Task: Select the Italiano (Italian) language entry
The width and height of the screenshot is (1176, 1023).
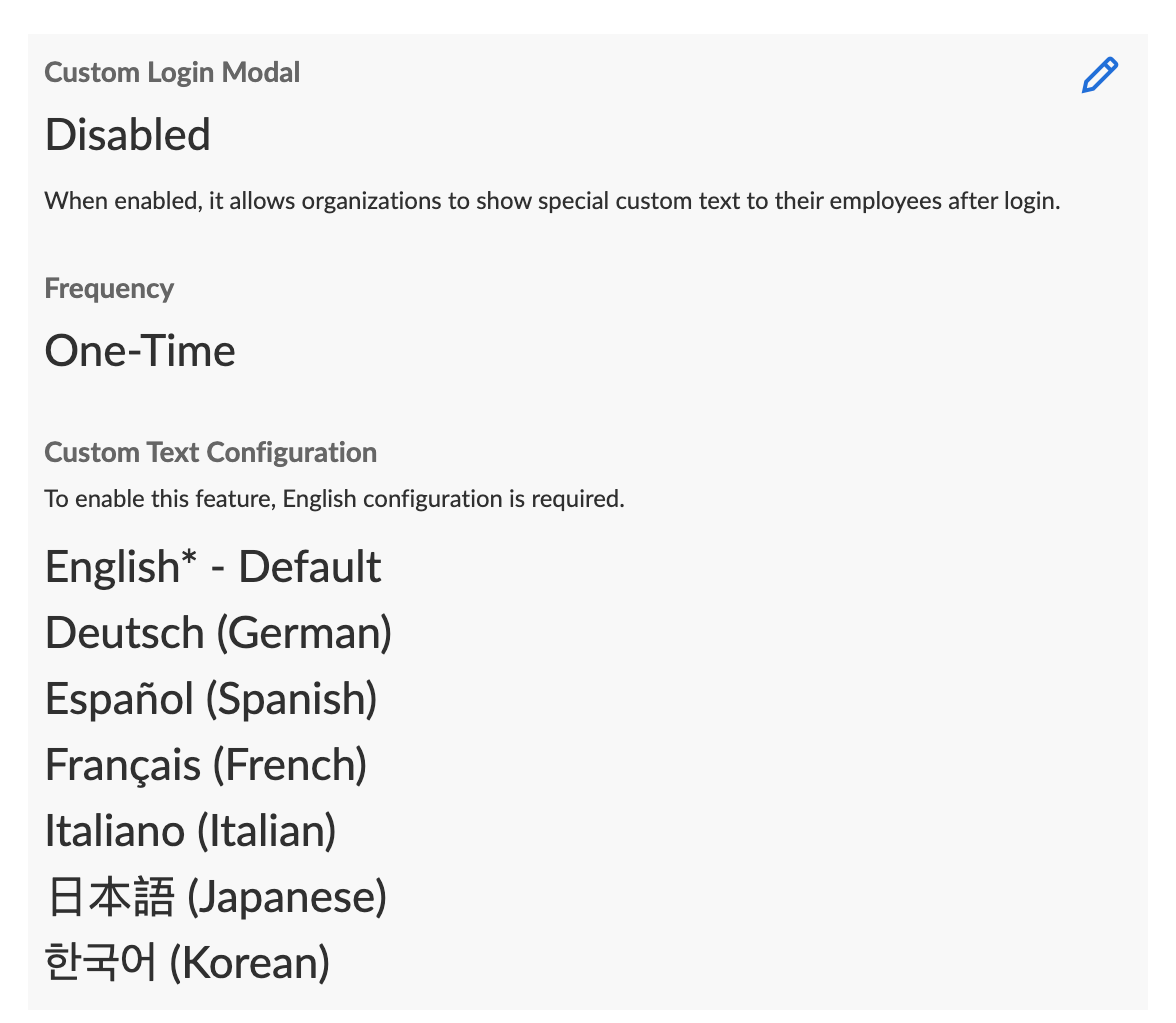Action: (190, 831)
